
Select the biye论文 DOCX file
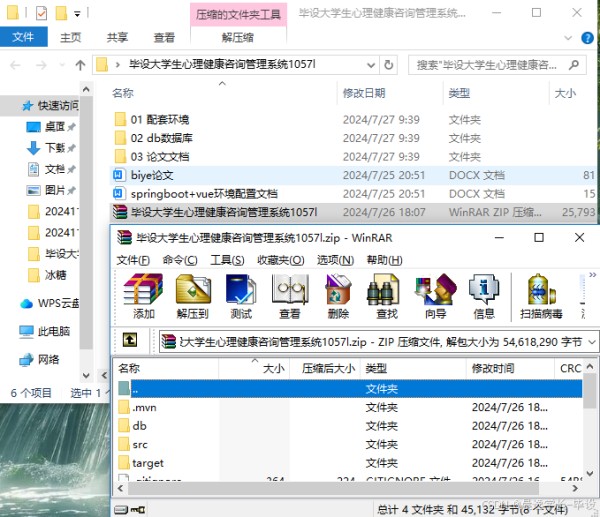152,175
